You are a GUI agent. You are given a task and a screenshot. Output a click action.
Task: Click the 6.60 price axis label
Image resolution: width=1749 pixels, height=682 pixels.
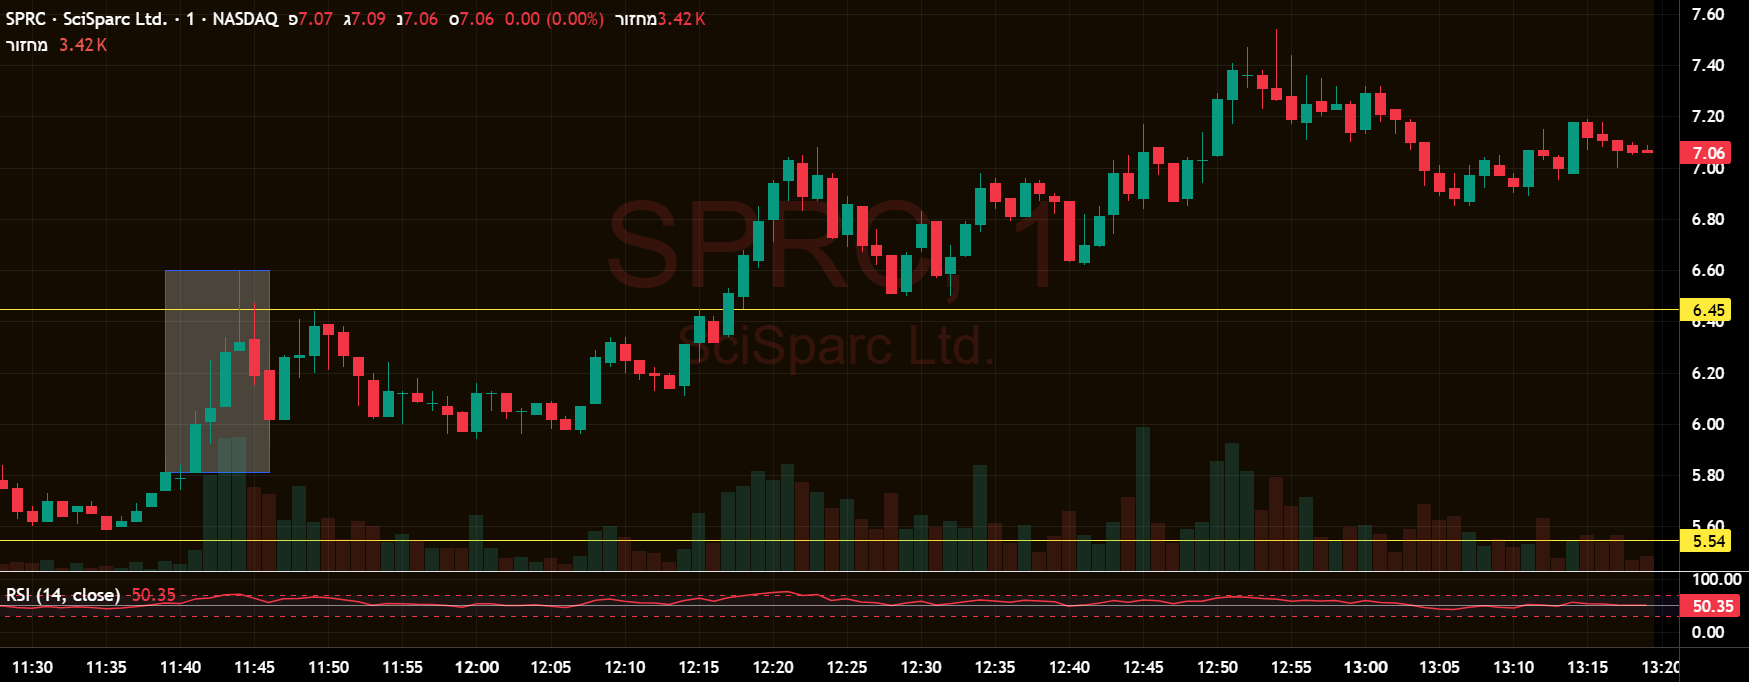[1708, 270]
